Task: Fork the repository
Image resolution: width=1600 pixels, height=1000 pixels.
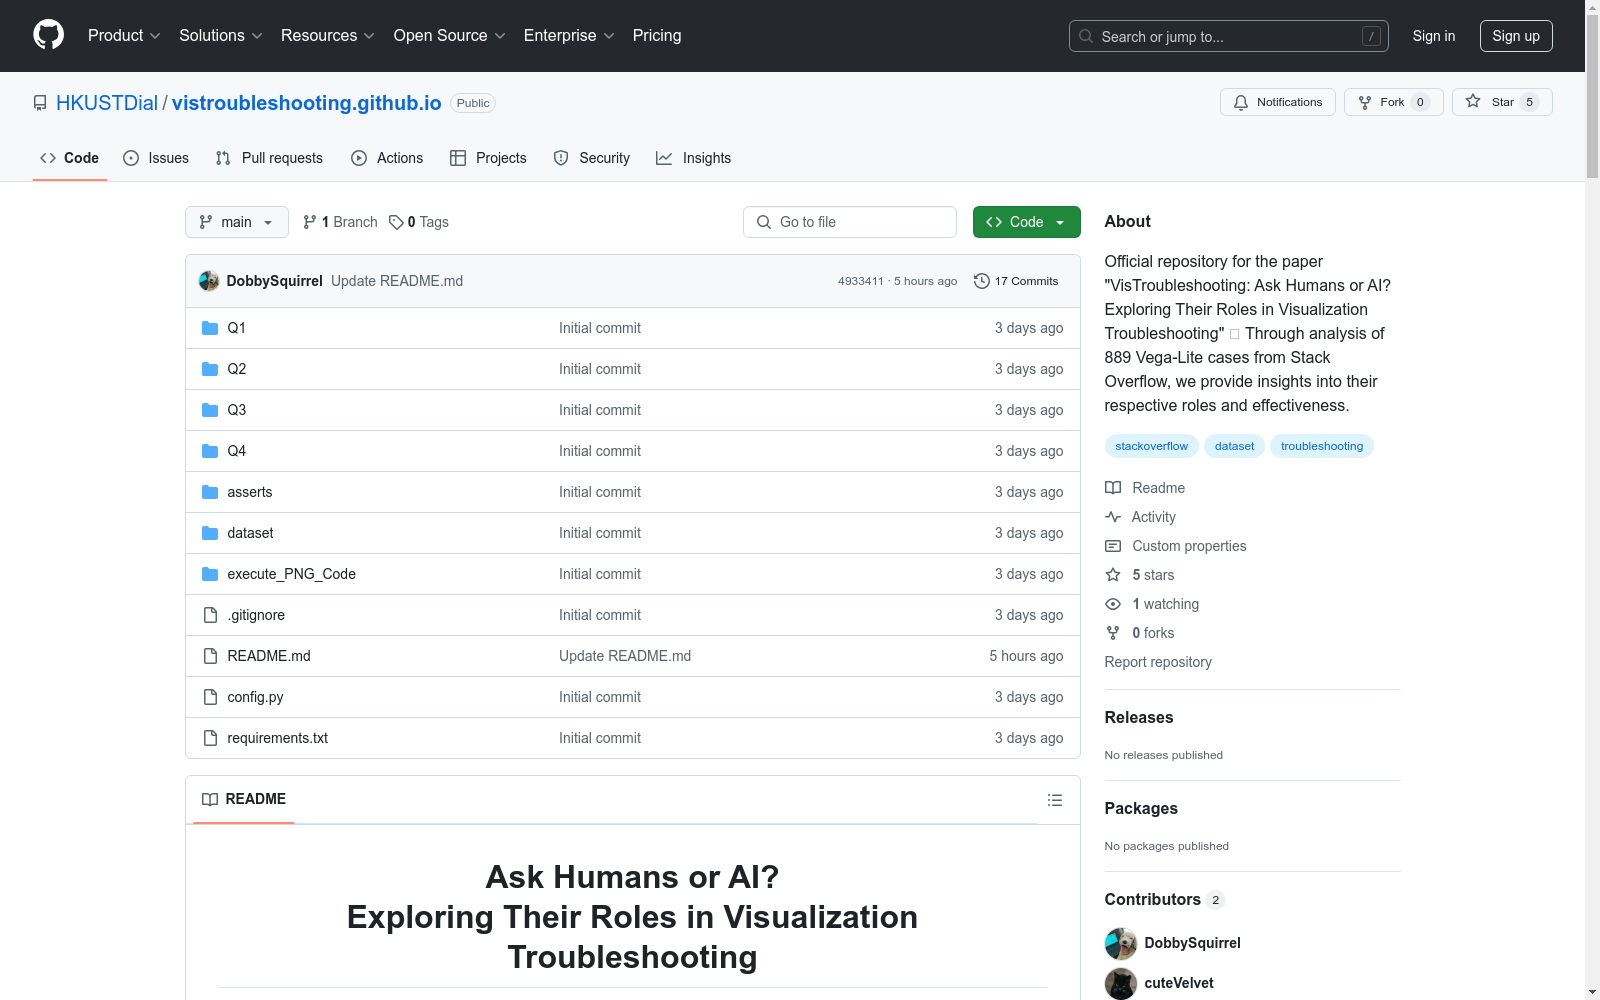Action: (1393, 102)
